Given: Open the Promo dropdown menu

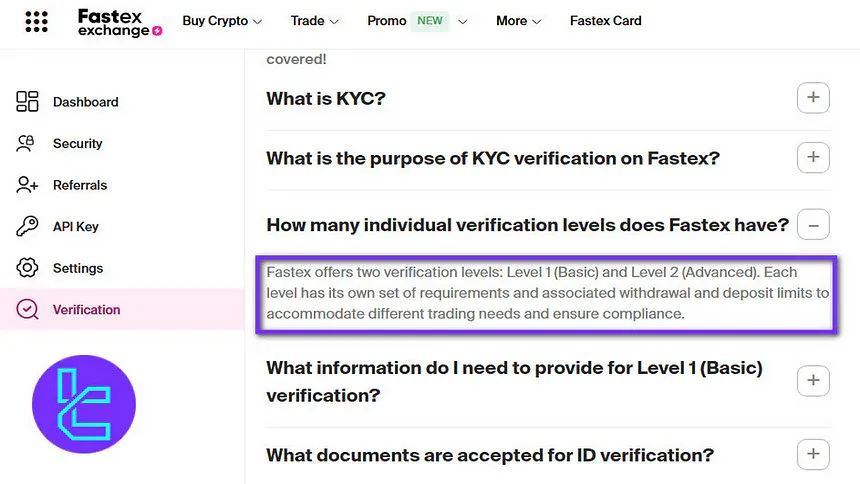Looking at the screenshot, I should (416, 21).
